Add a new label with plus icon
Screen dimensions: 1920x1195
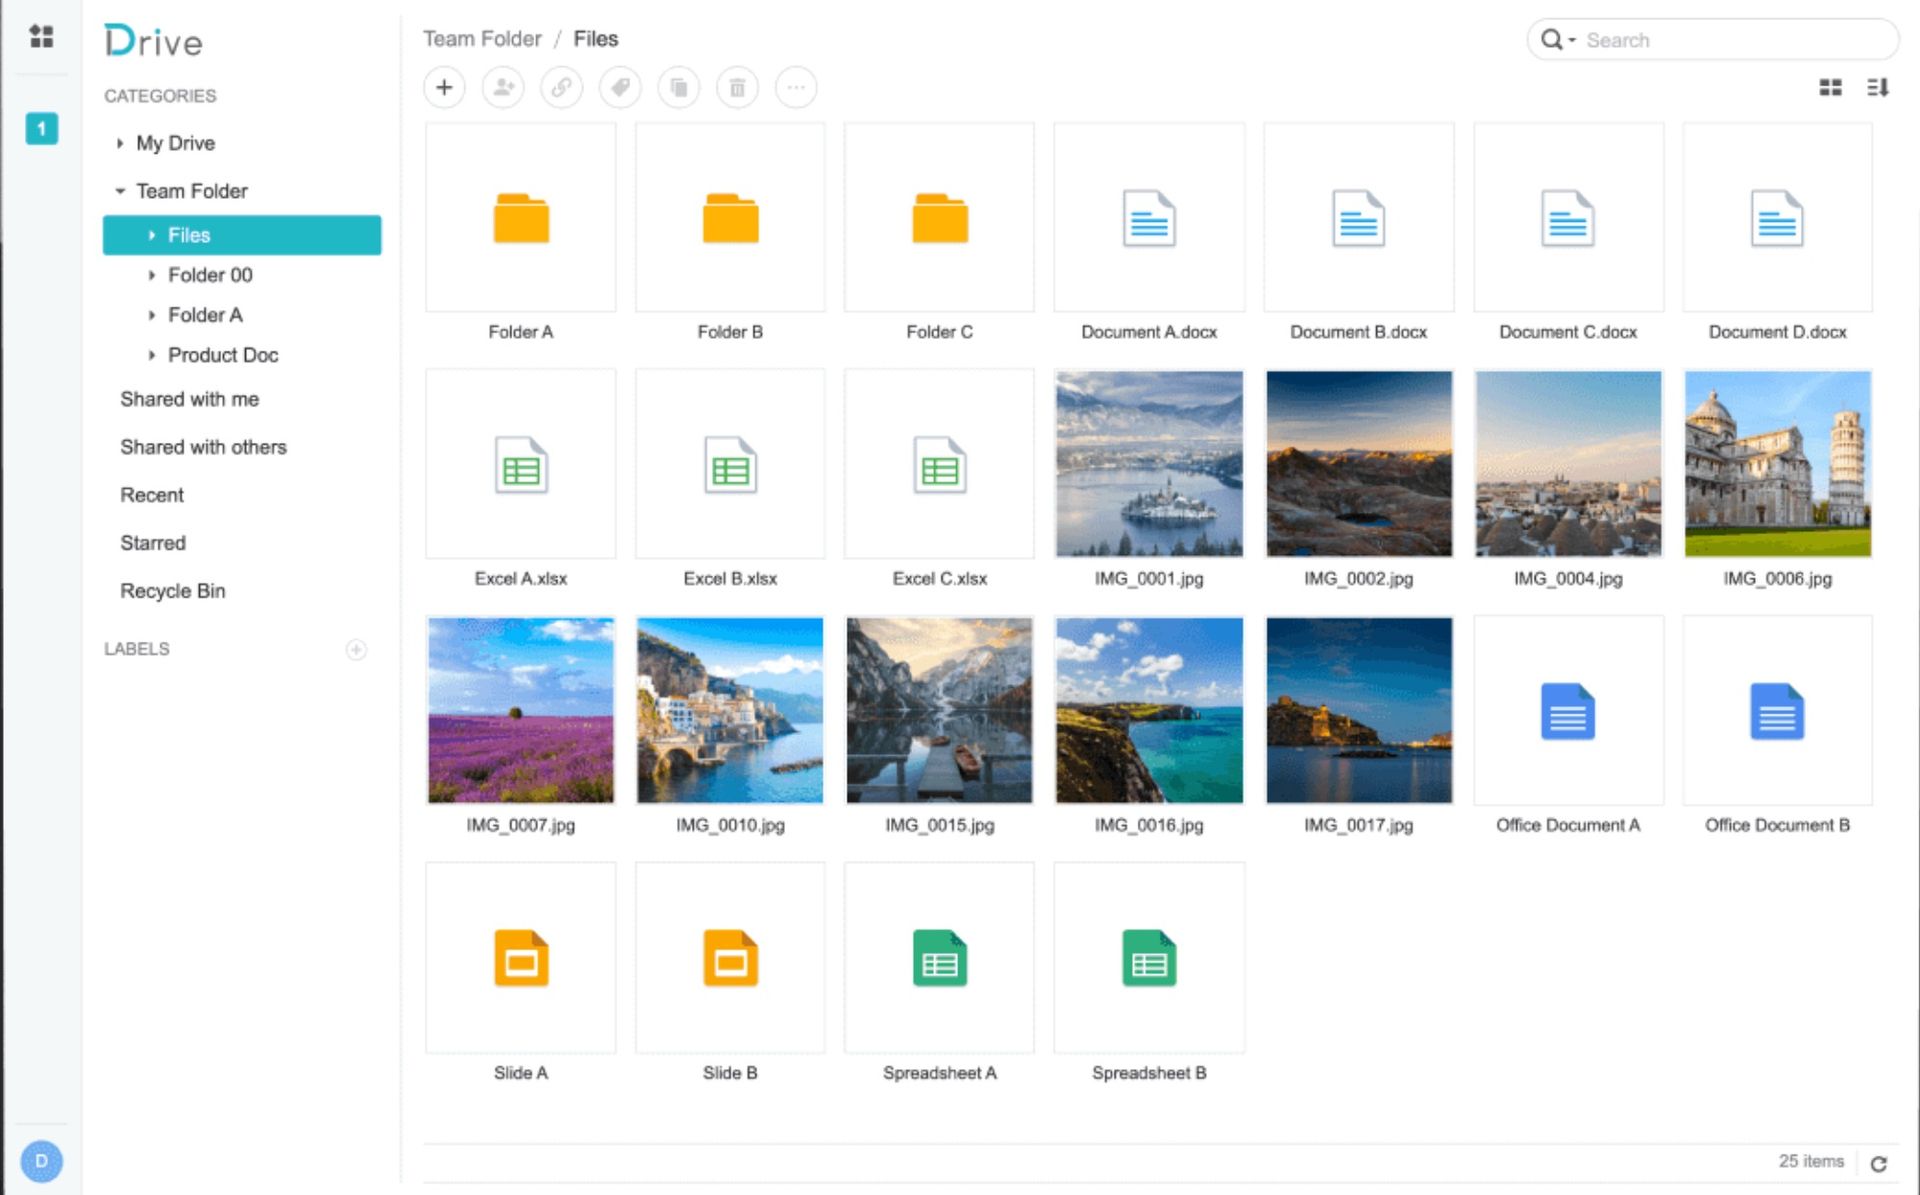click(356, 650)
